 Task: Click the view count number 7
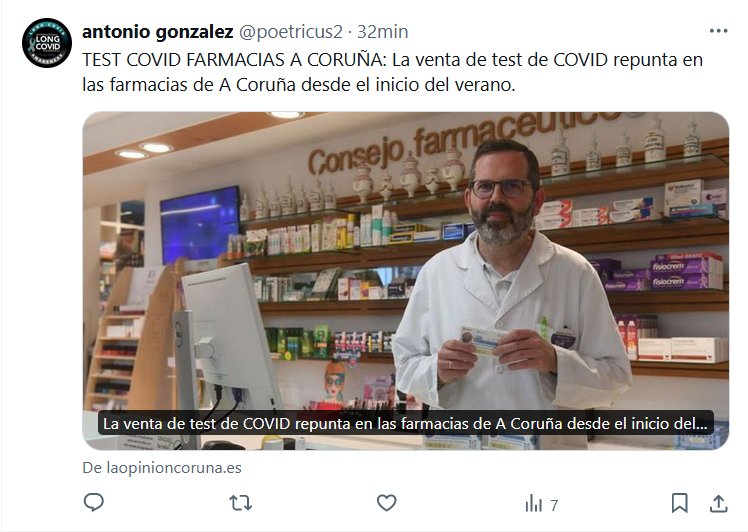[554, 505]
